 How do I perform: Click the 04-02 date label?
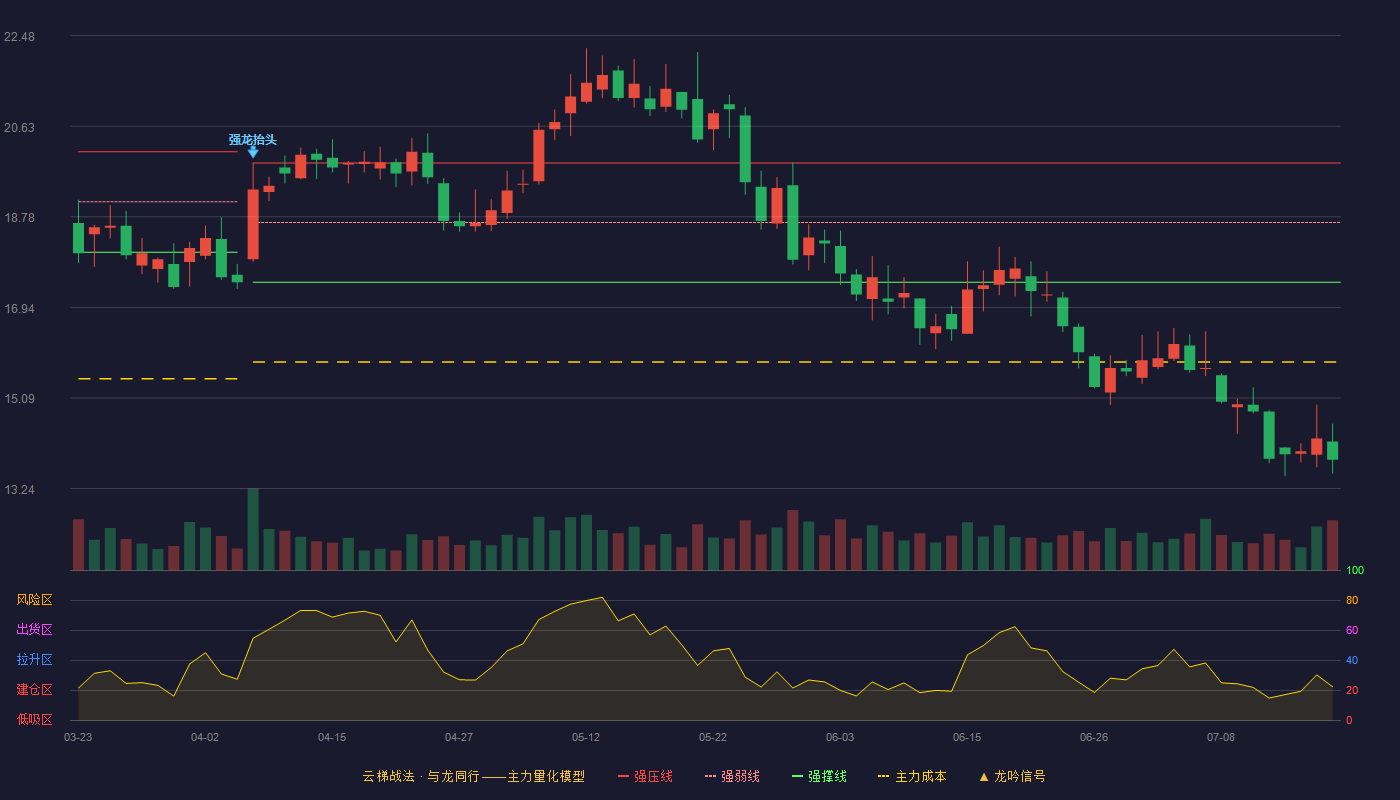pyautogui.click(x=205, y=737)
